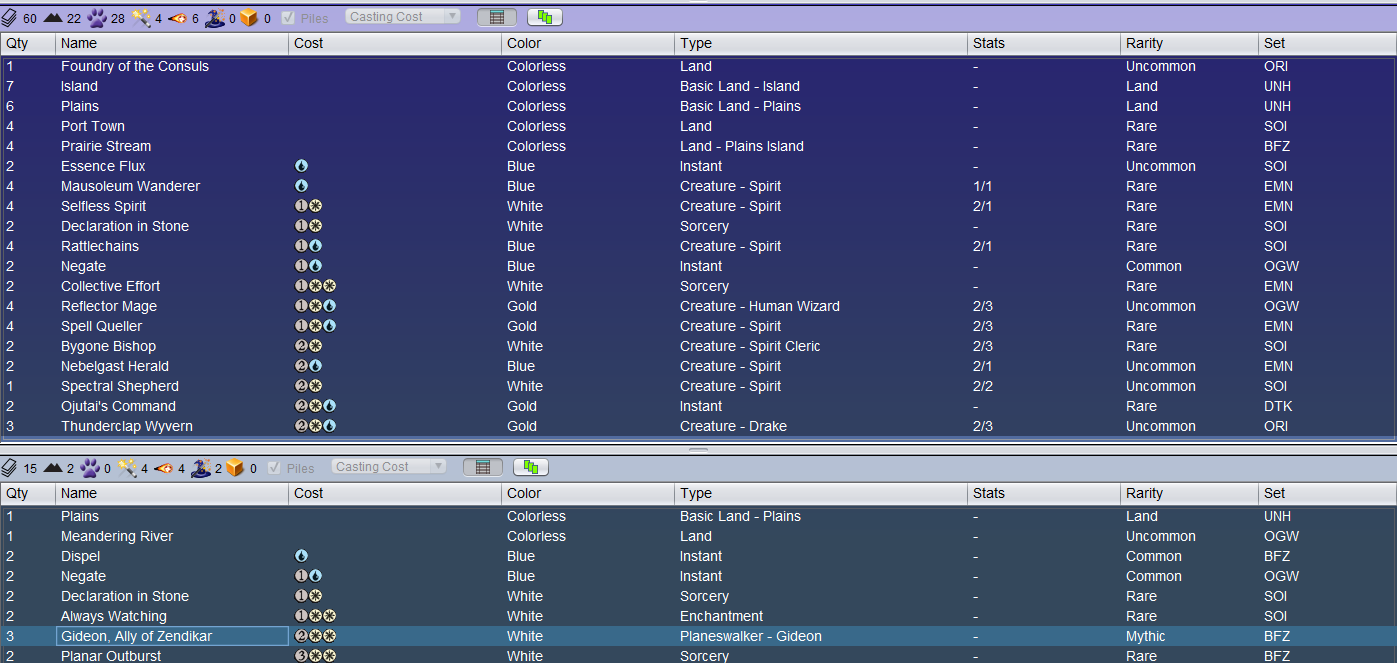This screenshot has height=663, width=1397.
Task: Select the Essence Flux card name
Action: 103,166
